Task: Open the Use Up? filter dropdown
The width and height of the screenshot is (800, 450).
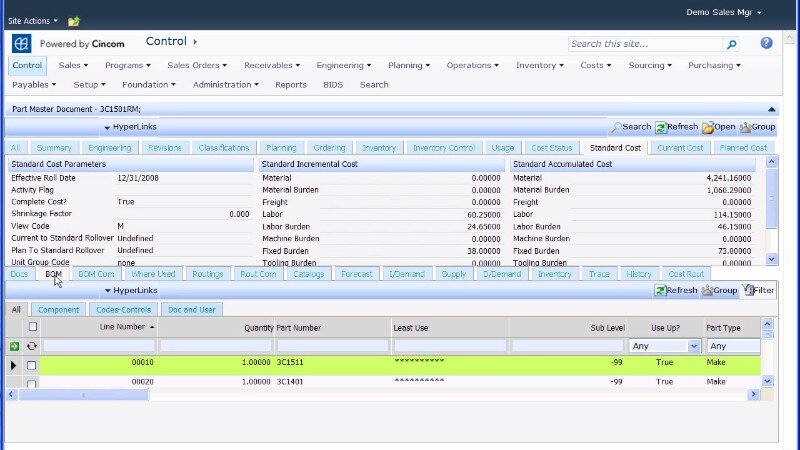Action: point(693,346)
